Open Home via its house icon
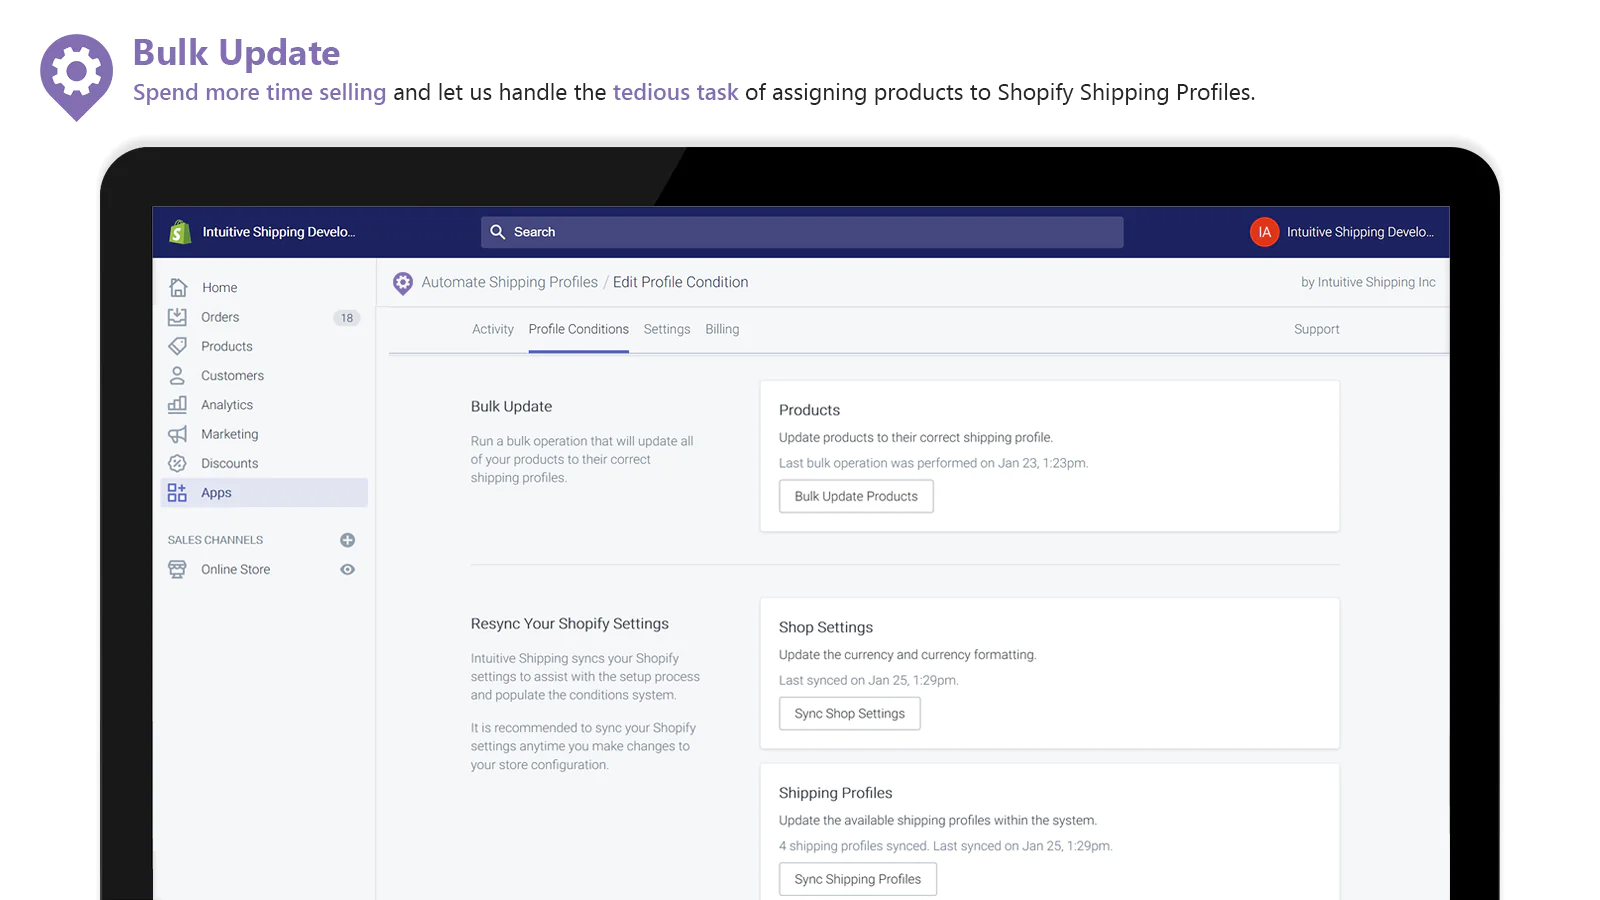The image size is (1600, 900). pos(178,288)
